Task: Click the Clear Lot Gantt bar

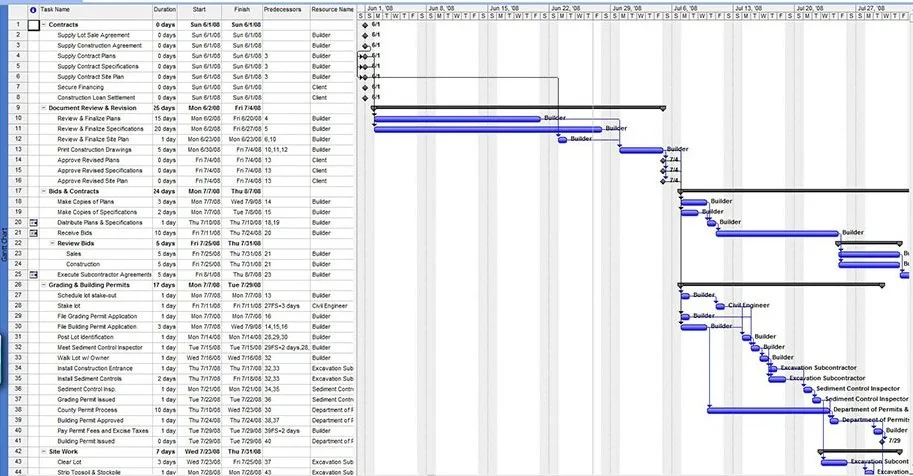Action: coord(834,463)
